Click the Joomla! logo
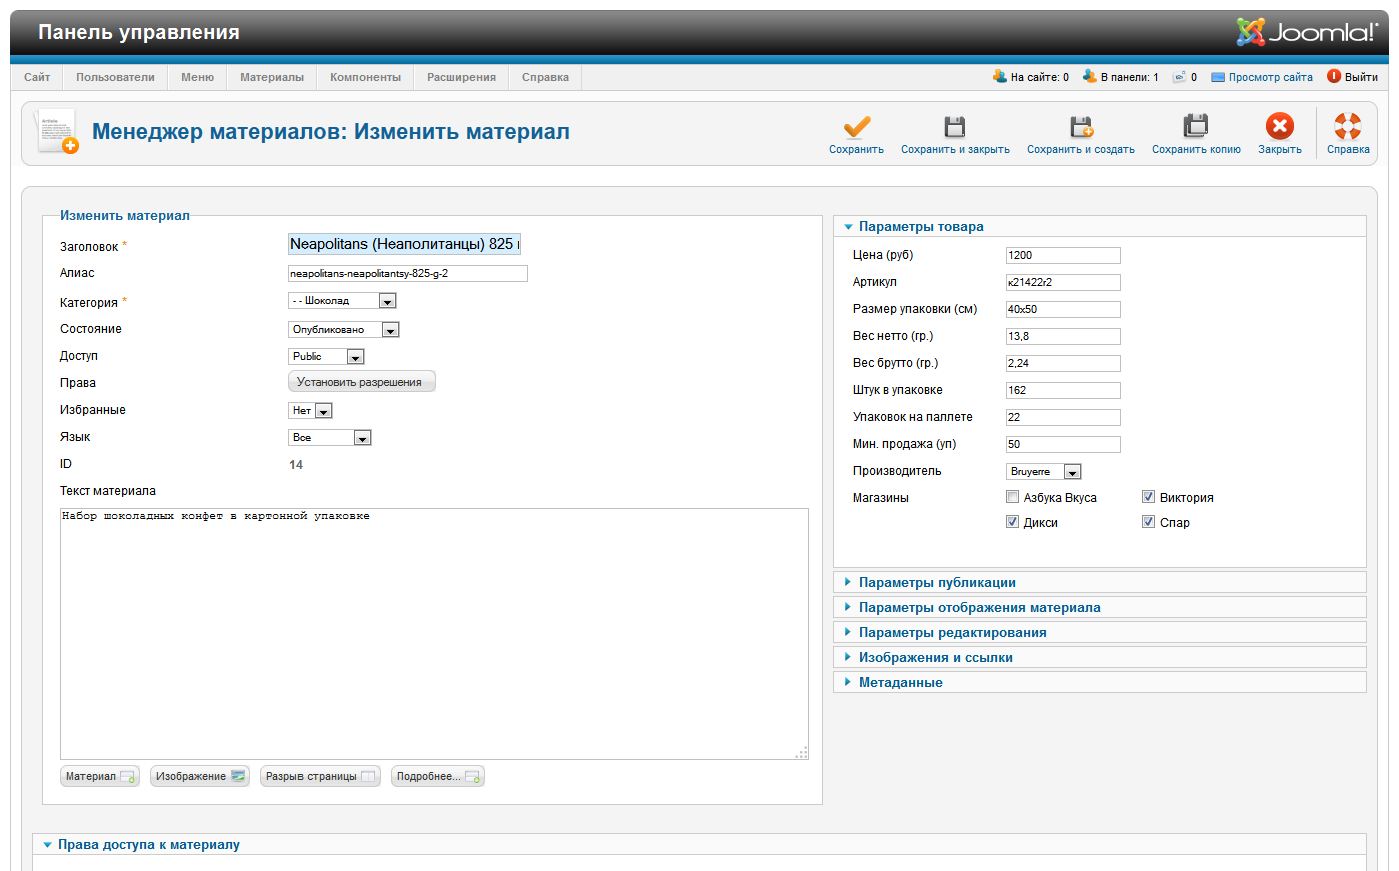This screenshot has width=1399, height=871. tap(1307, 32)
